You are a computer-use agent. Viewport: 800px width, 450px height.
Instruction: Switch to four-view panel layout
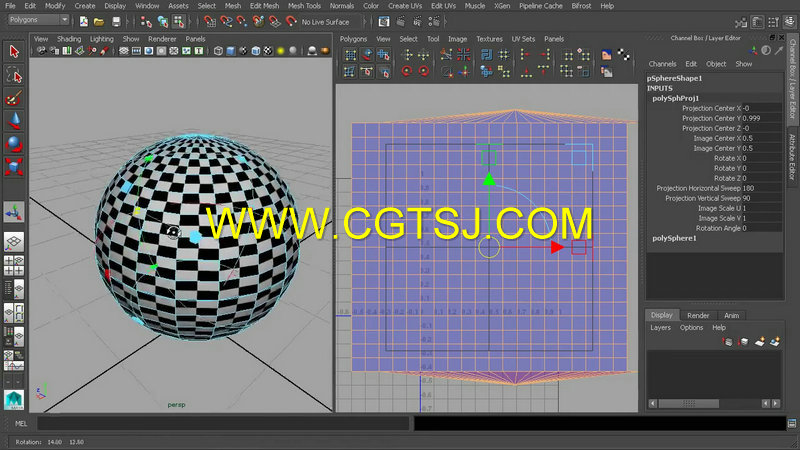14,266
